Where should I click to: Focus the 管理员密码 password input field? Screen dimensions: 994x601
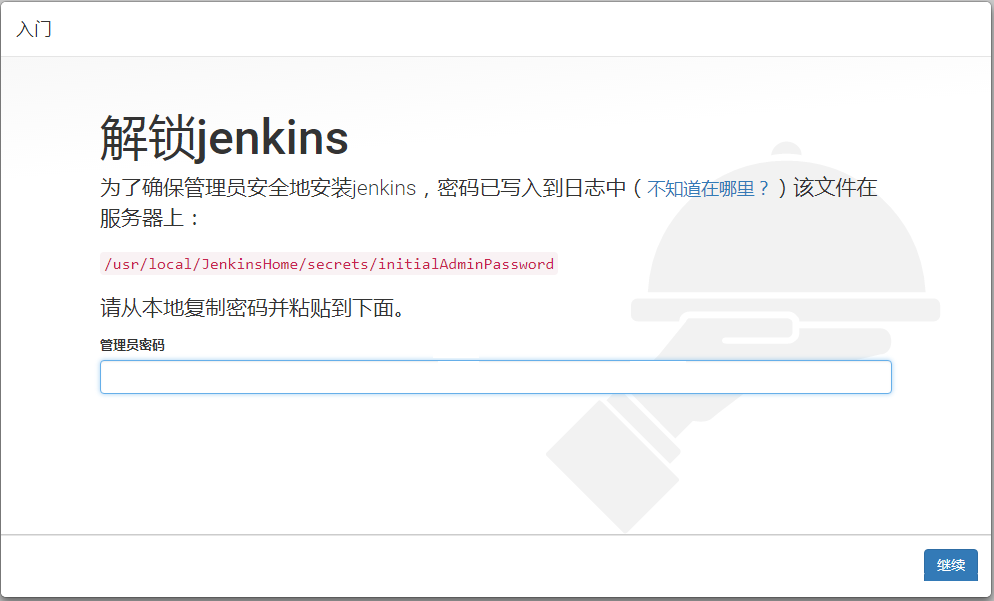(x=496, y=377)
